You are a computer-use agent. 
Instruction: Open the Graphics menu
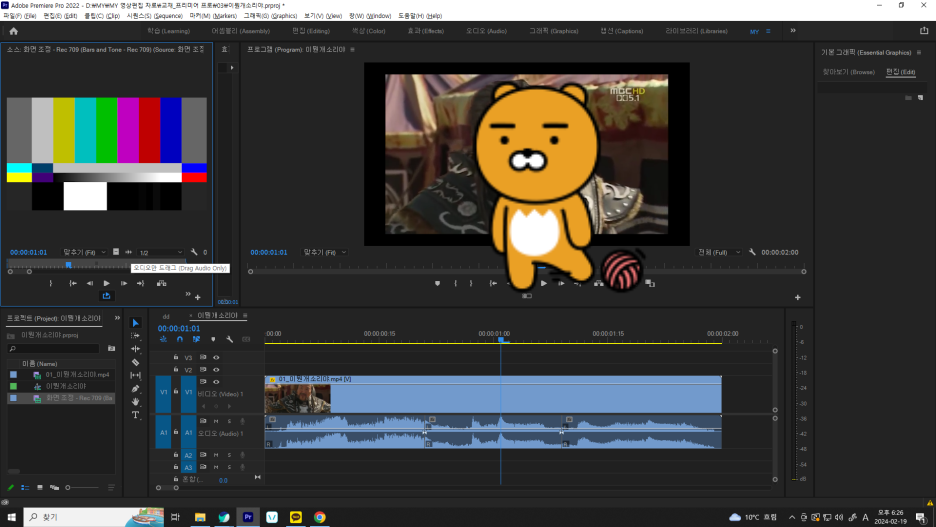(x=270, y=16)
